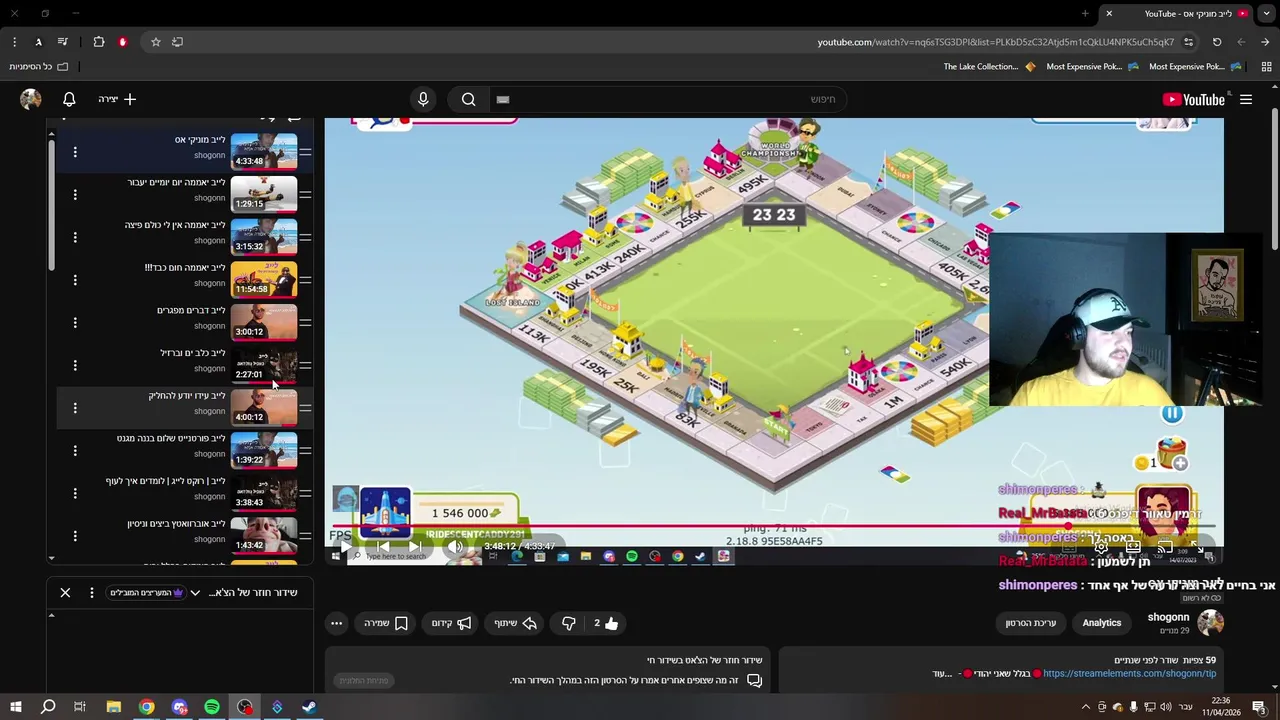The image size is (1280, 720).
Task: Open options for לייב מוניקי אס playlist item
Action: pyautogui.click(x=75, y=152)
